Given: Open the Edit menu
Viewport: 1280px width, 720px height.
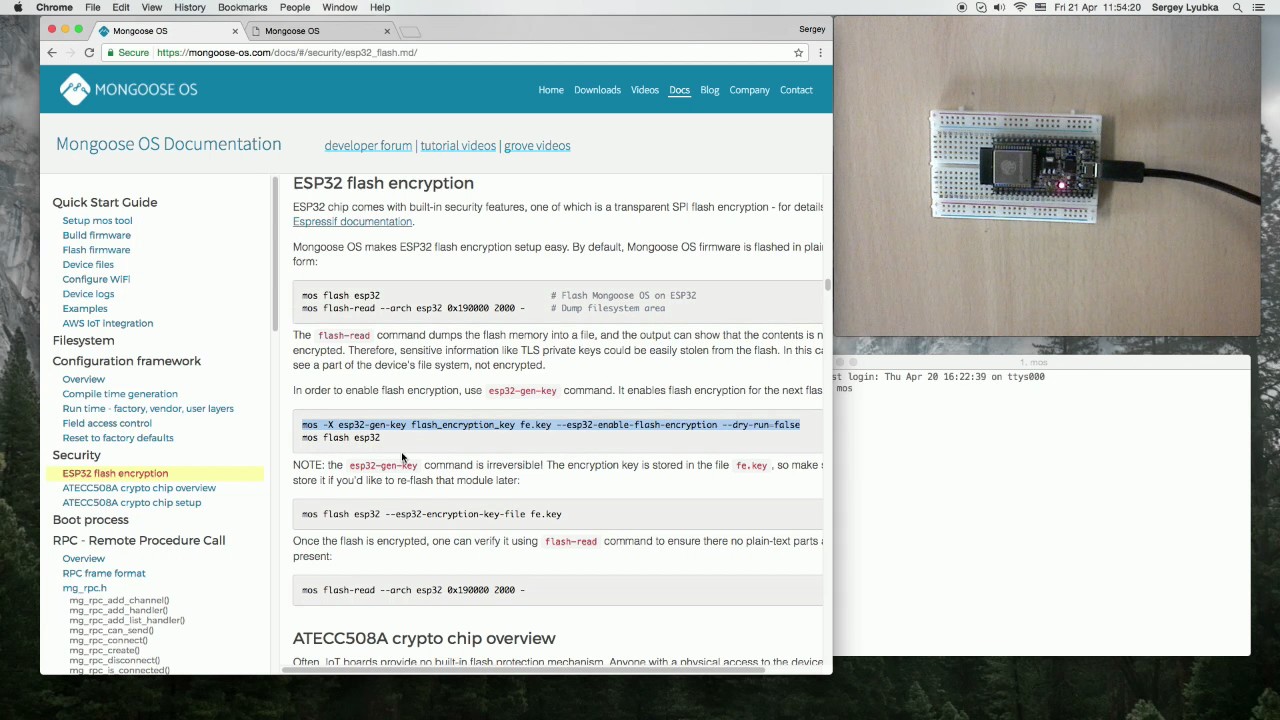Looking at the screenshot, I should point(121,7).
